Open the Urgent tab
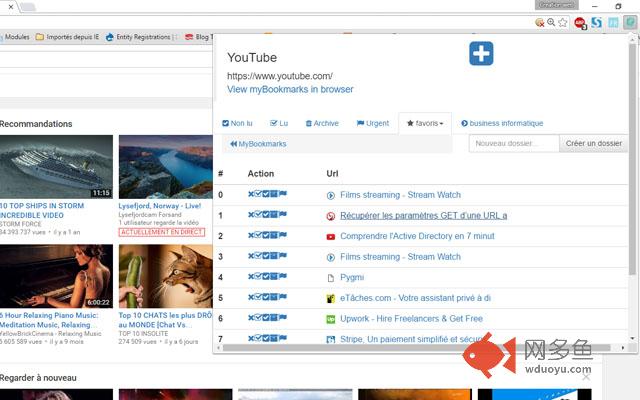This screenshot has height=400, width=640. point(372,124)
